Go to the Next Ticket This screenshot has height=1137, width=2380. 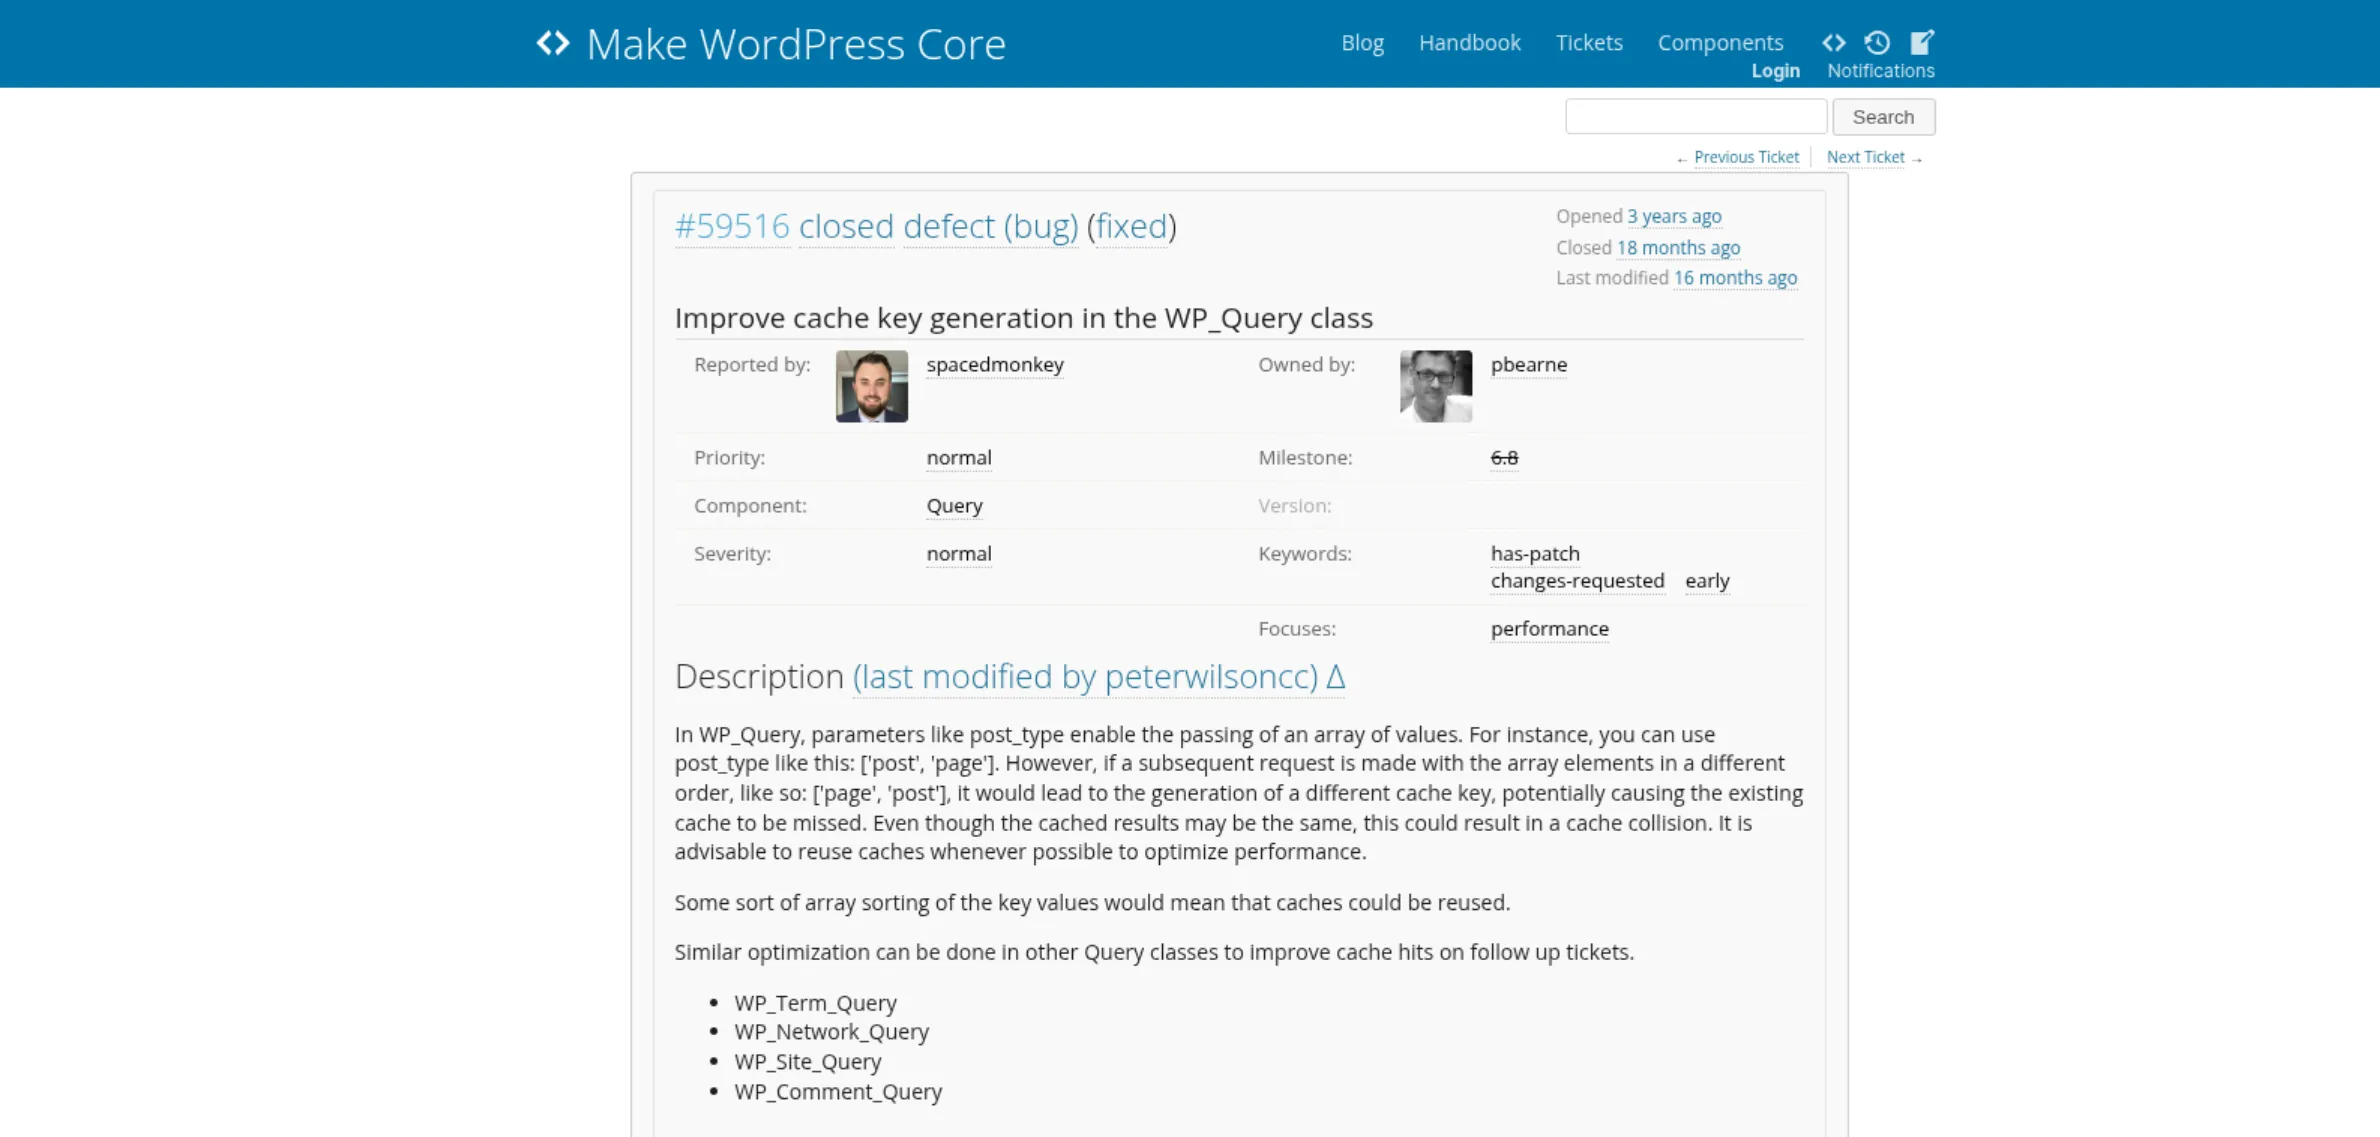click(1865, 157)
